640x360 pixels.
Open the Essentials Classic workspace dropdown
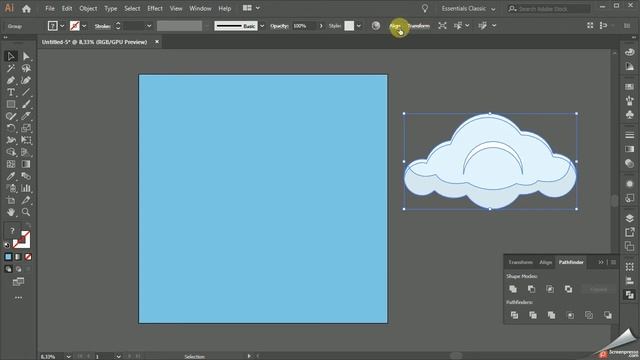[x=468, y=9]
